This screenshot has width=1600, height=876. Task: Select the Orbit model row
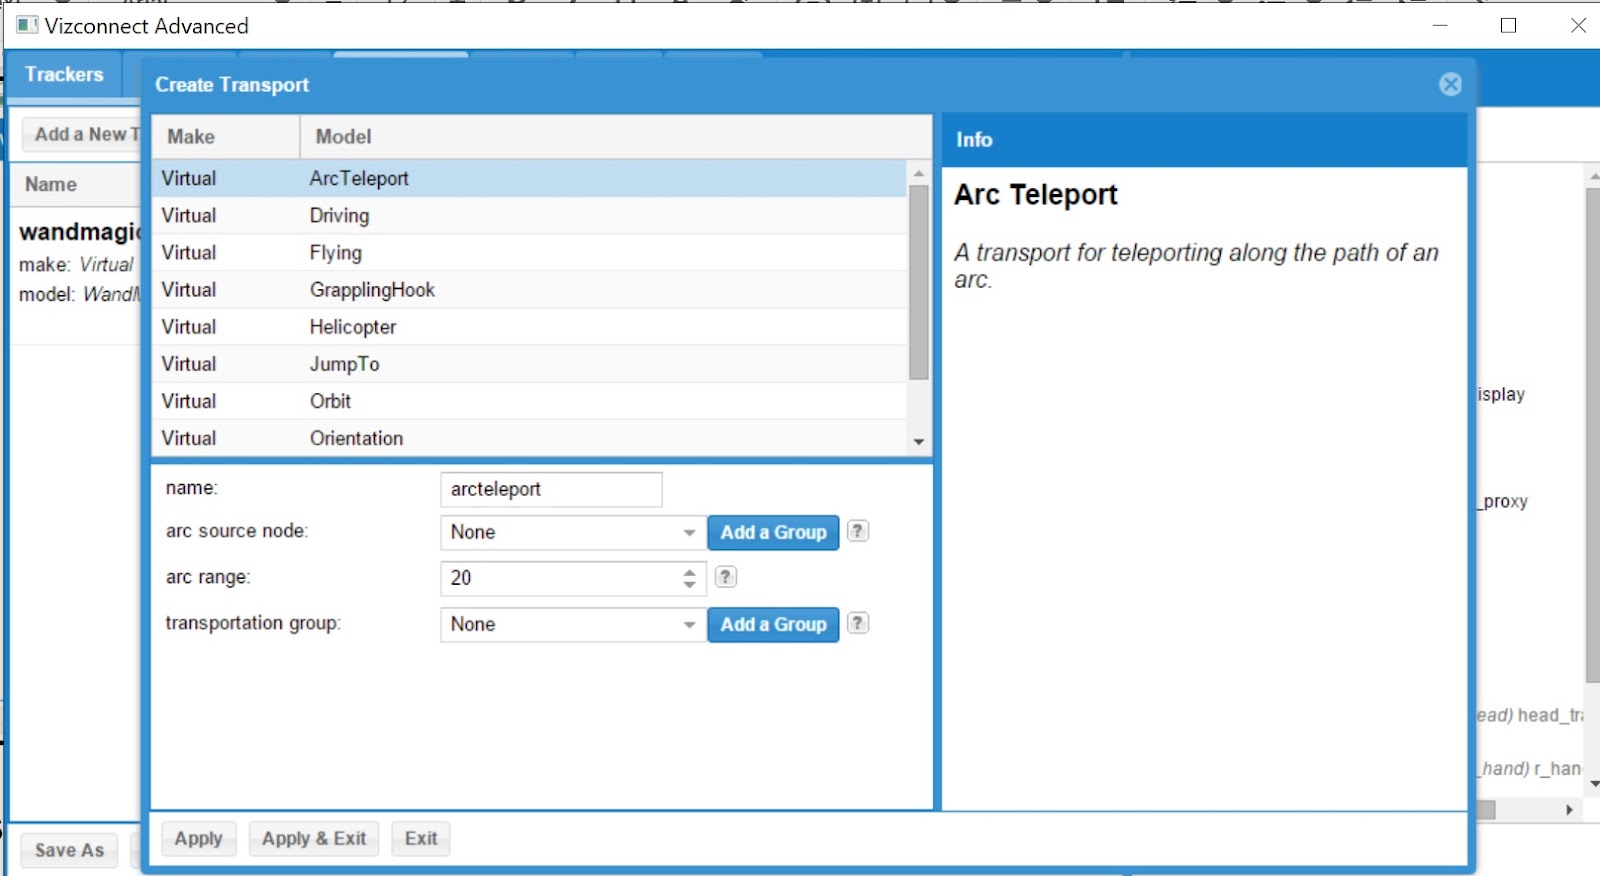point(530,400)
